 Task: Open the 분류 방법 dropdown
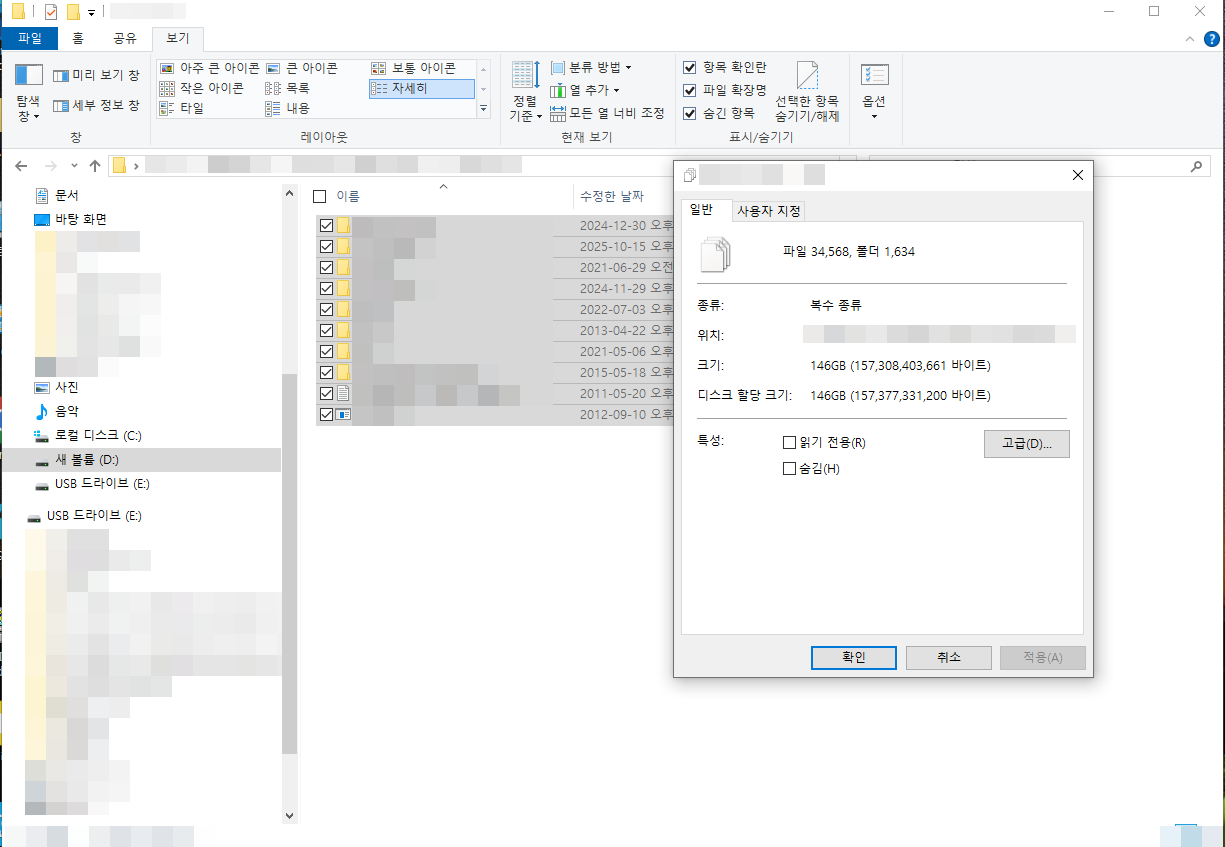[591, 68]
